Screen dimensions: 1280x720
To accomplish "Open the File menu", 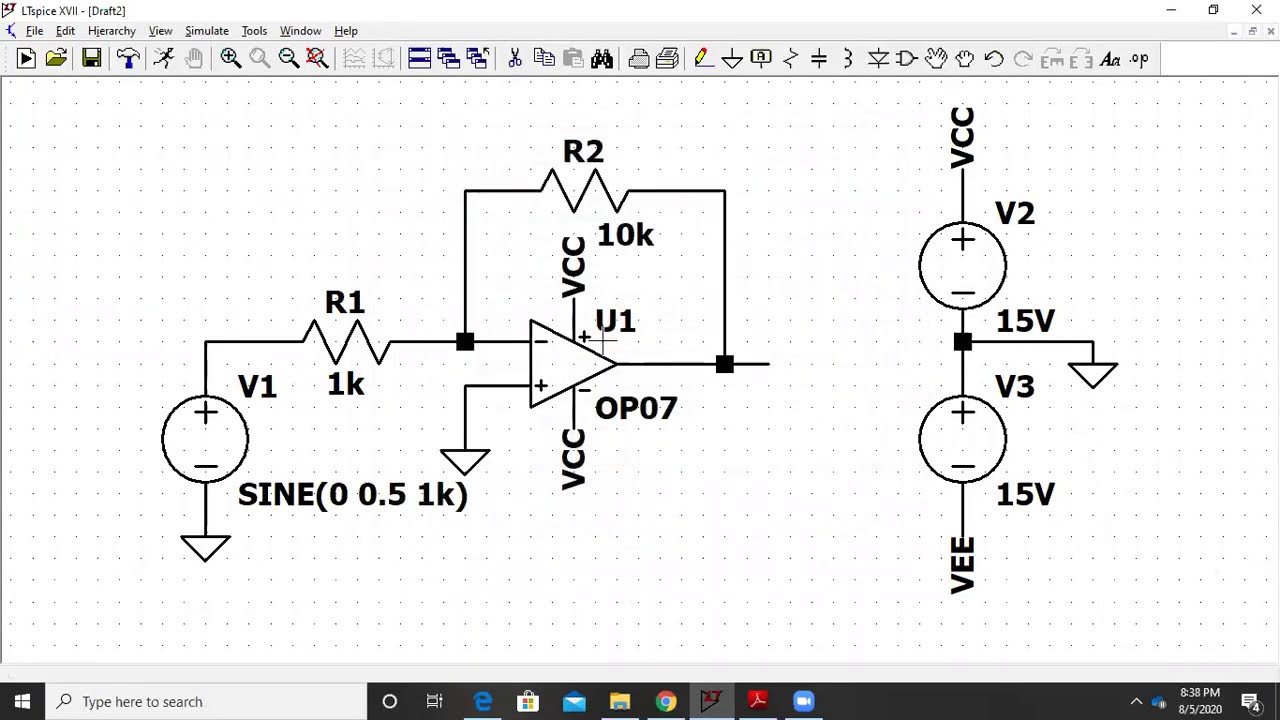I will [x=34, y=31].
